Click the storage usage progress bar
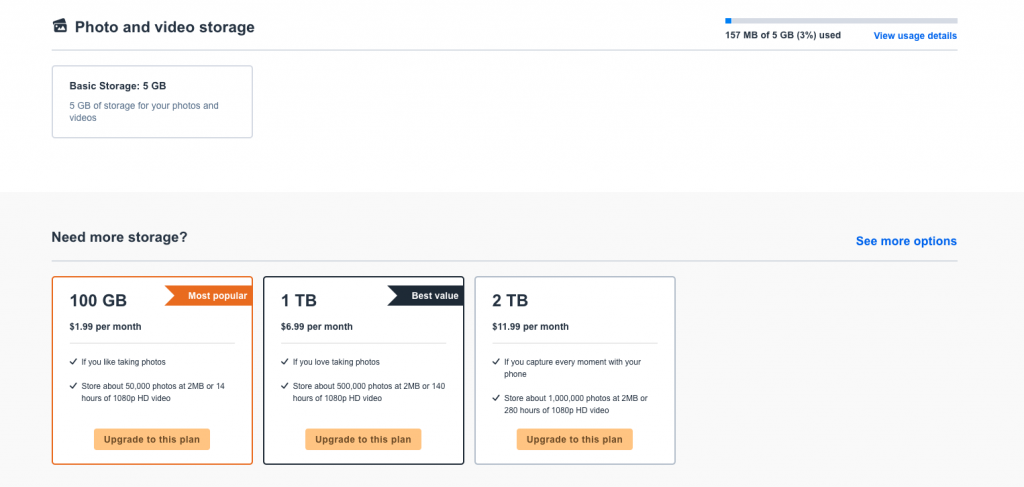 click(841, 21)
